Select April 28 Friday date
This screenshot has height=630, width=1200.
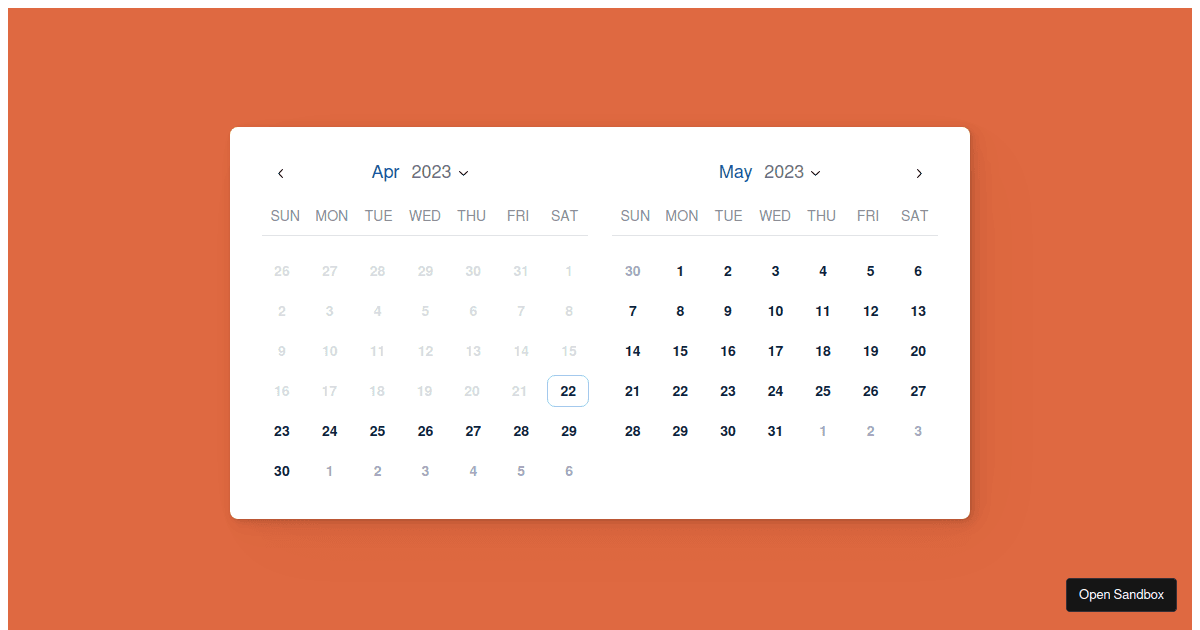[x=521, y=431]
